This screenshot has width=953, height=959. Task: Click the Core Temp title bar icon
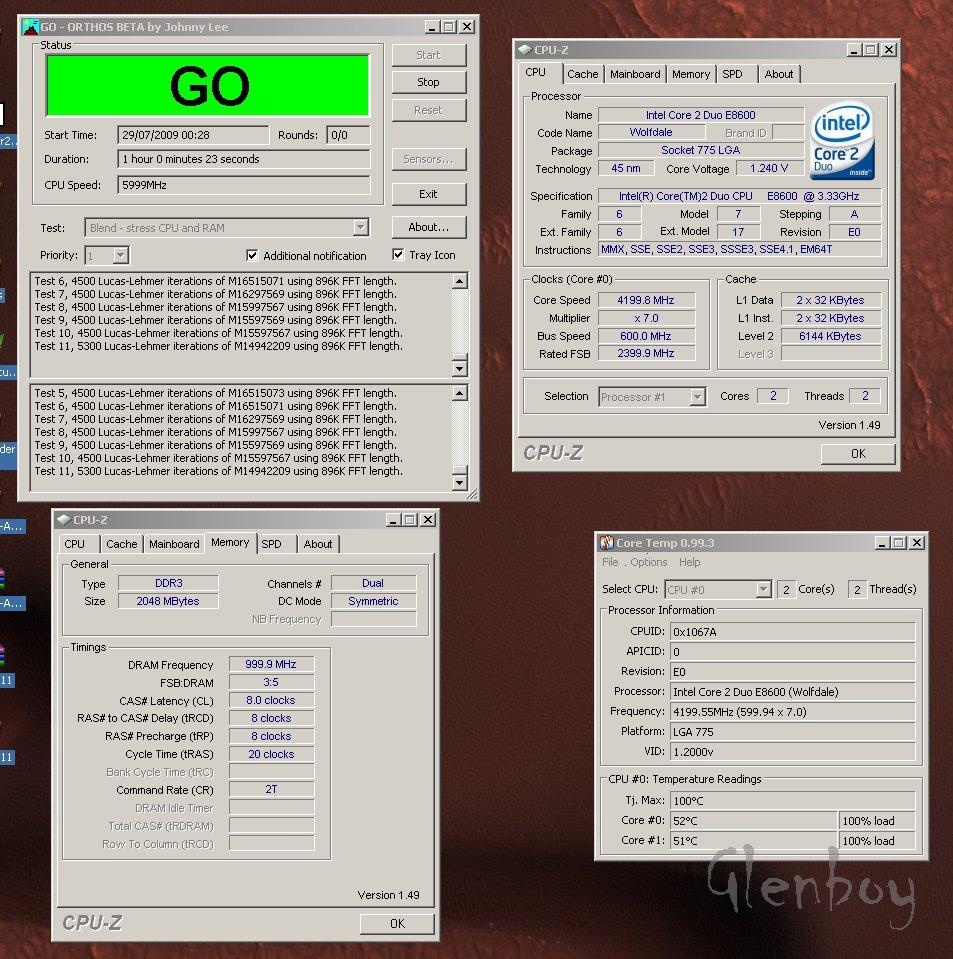click(606, 543)
